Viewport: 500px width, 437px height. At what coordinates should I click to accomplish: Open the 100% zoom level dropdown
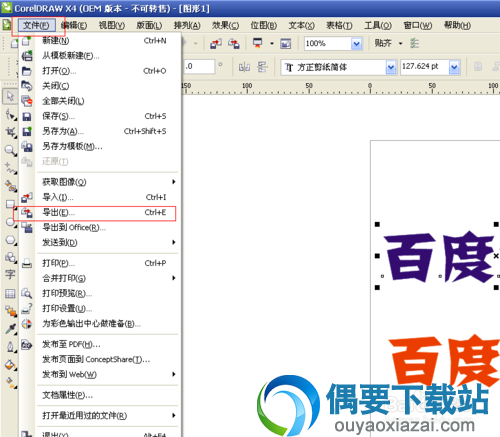click(x=357, y=44)
